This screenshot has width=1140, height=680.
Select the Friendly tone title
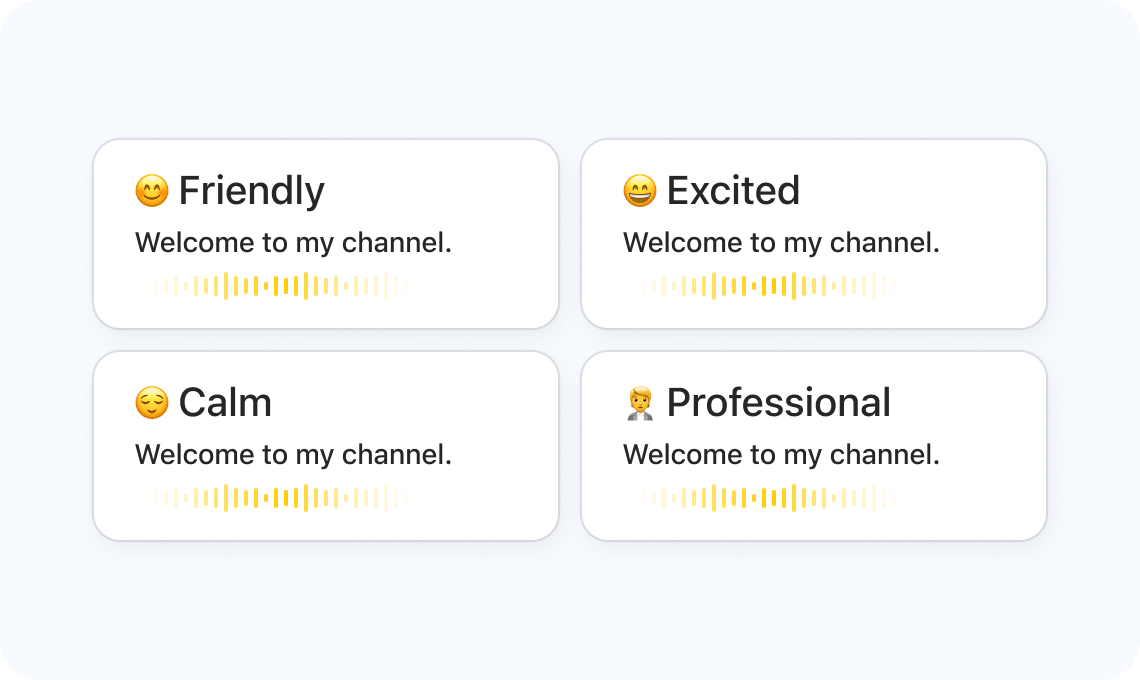pos(251,191)
